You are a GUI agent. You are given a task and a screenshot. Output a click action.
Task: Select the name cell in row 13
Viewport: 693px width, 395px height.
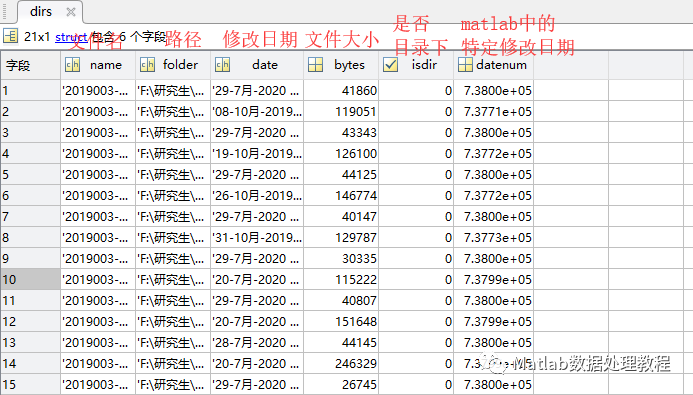tap(98, 342)
